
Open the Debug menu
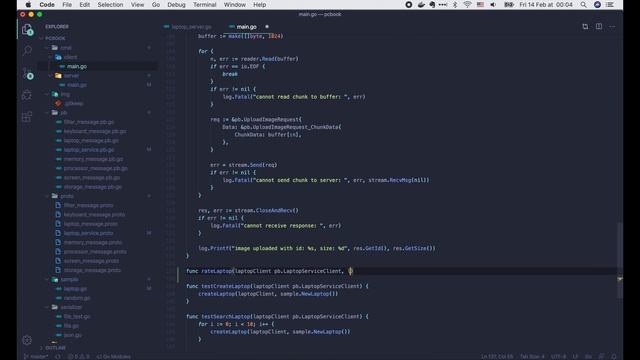176,4
